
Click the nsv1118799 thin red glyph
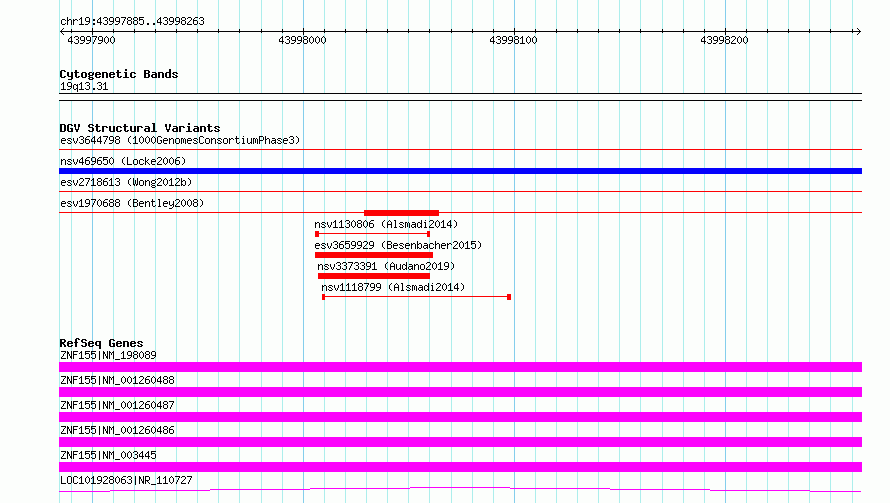[417, 297]
